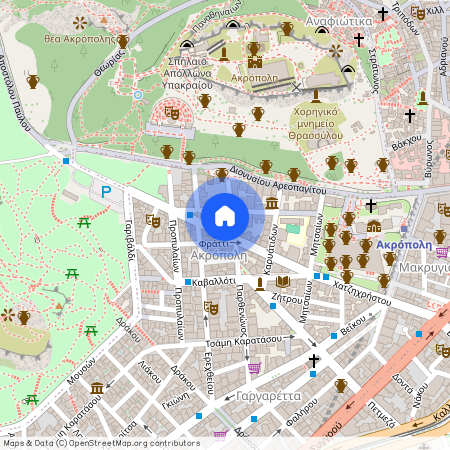Select the Μουσών street label
This screenshot has width=450, height=450.
(81, 371)
